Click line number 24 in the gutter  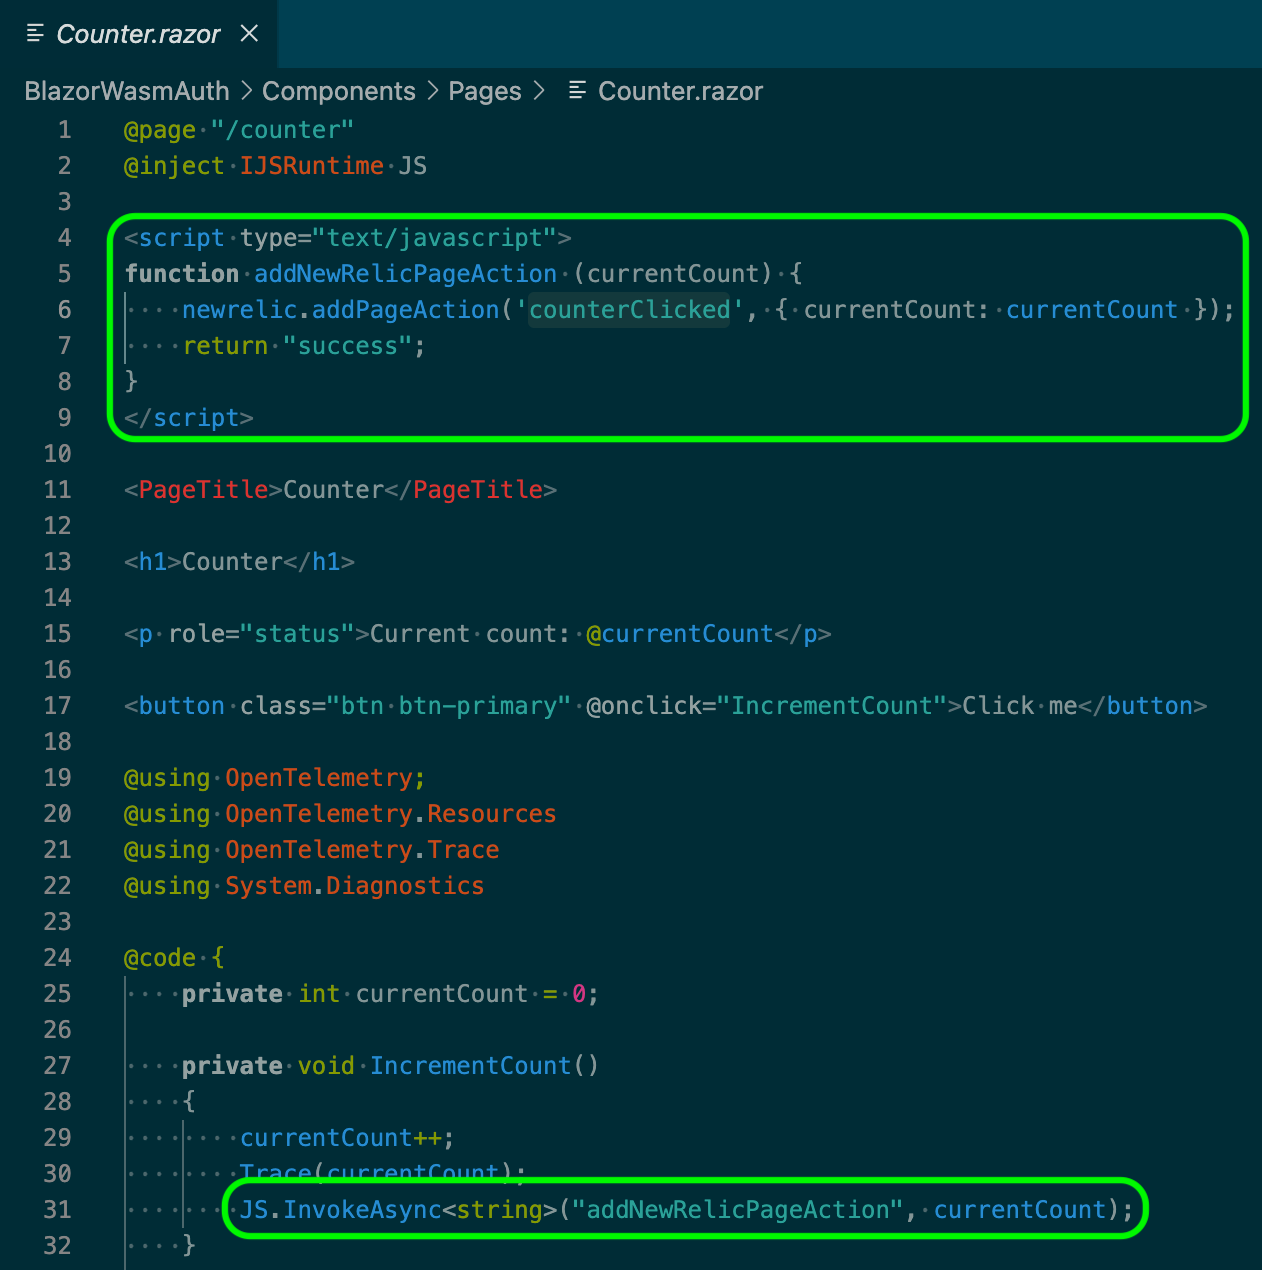click(58, 958)
